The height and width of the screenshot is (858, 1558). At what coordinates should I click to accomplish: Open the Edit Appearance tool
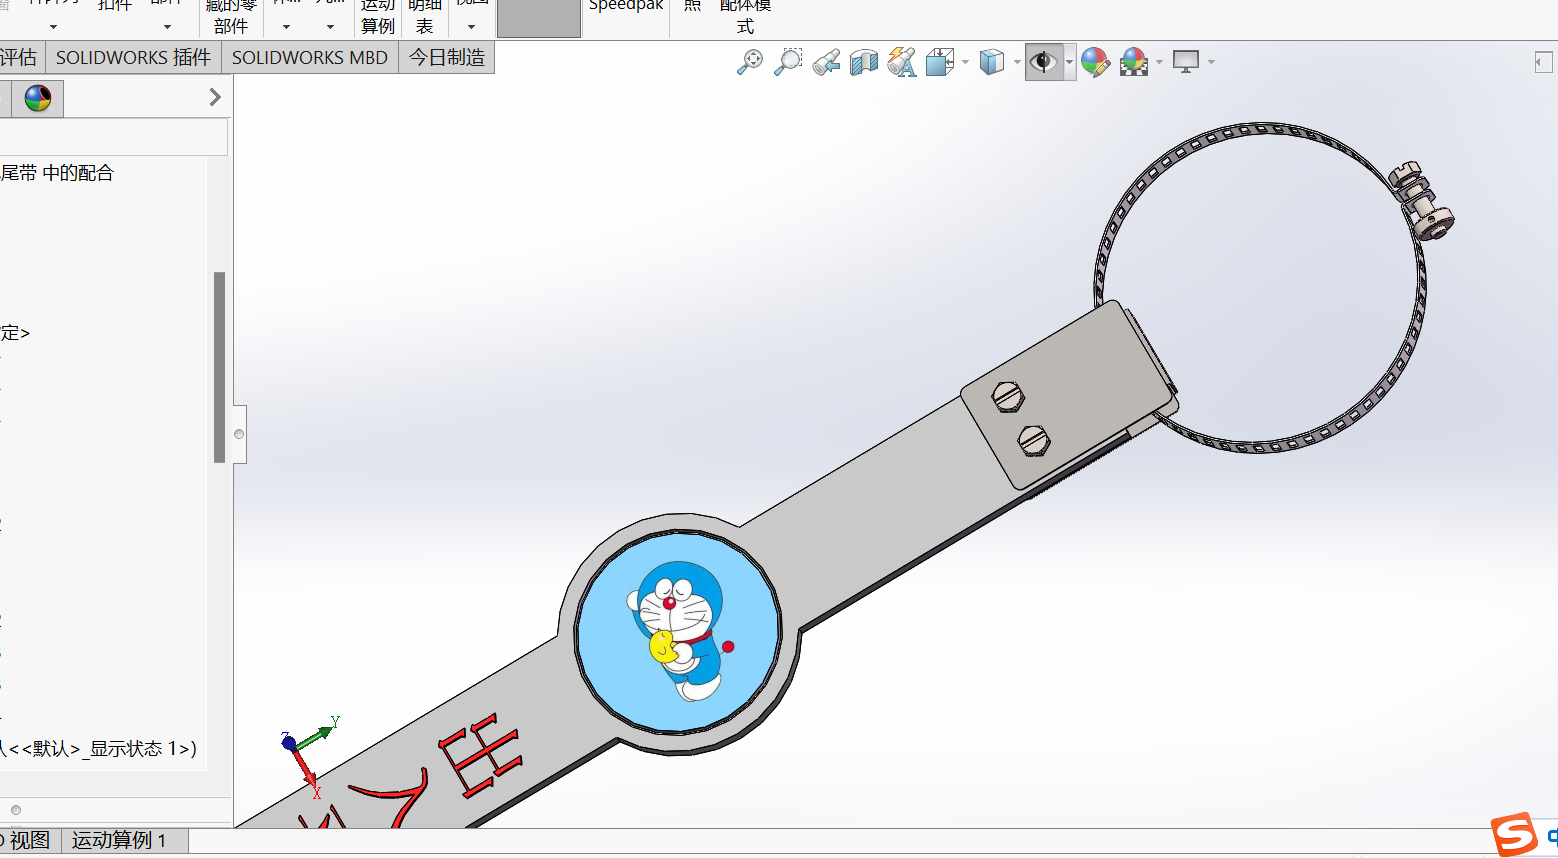point(1095,62)
